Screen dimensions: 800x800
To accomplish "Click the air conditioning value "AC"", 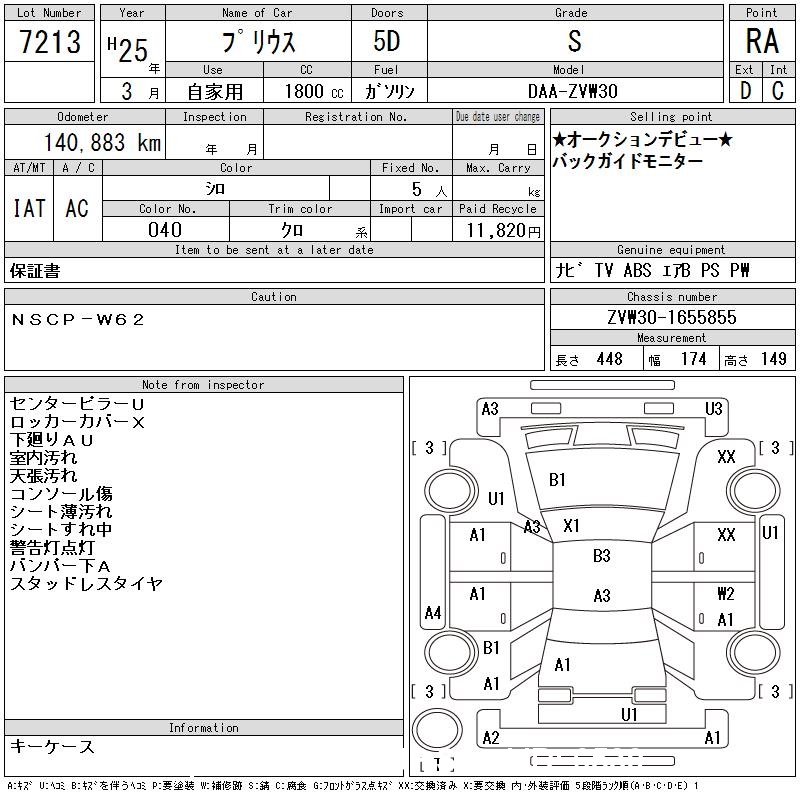I will 77,208.
